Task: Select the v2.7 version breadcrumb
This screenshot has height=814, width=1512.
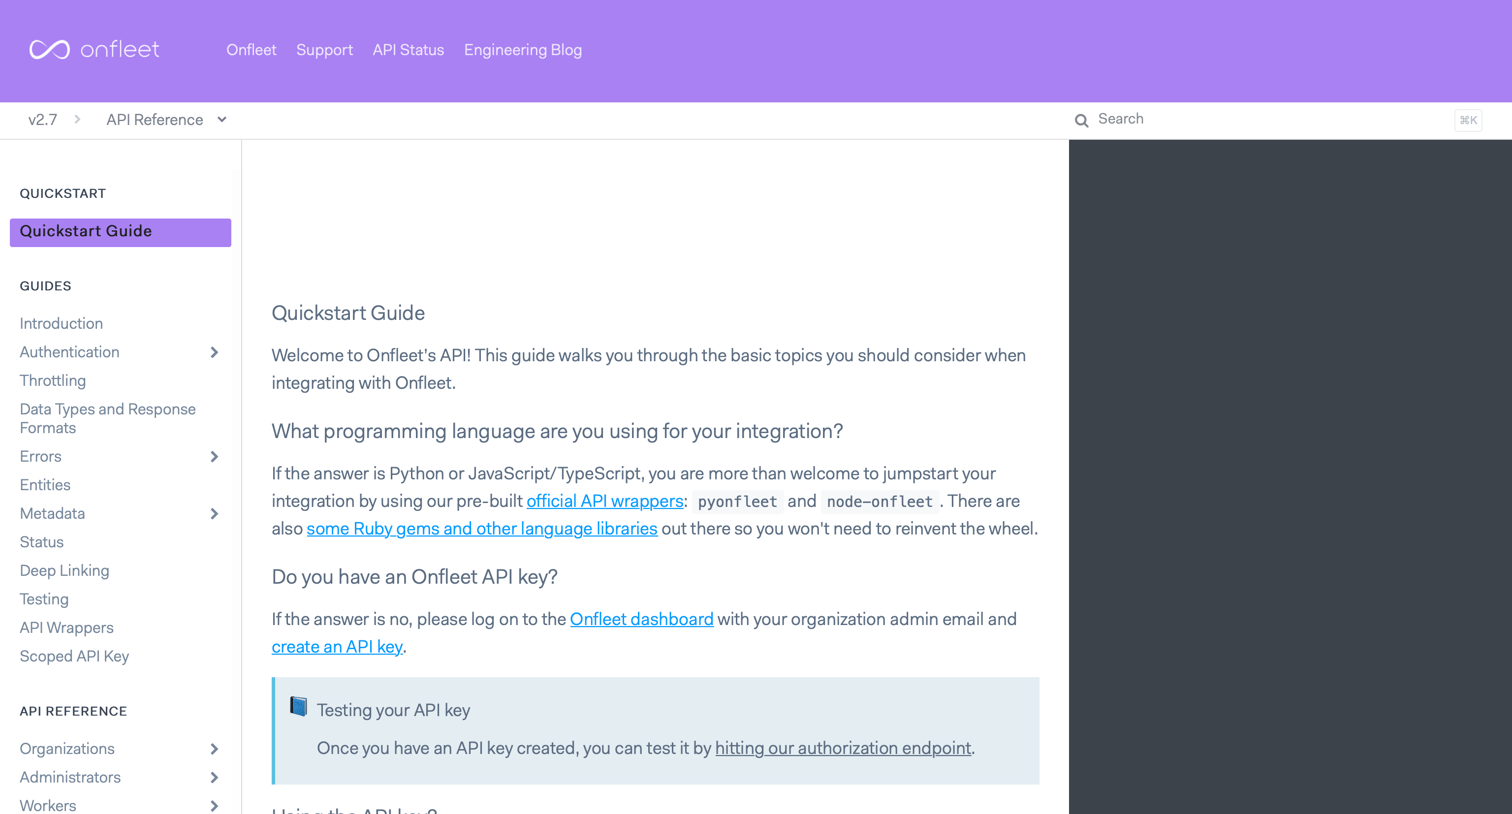Action: coord(43,120)
